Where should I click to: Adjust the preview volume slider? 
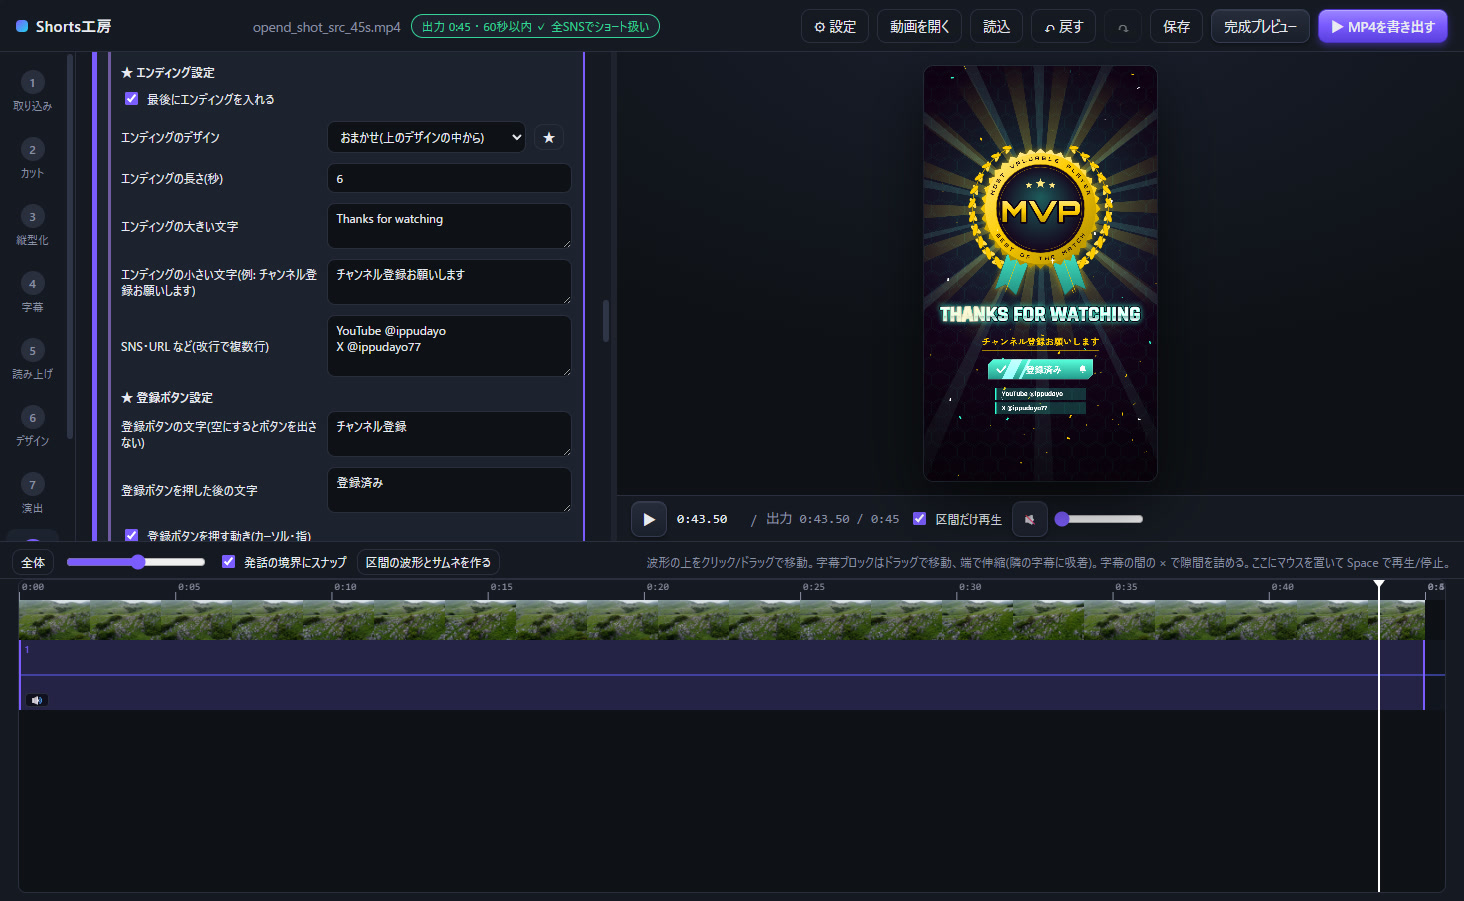tap(1098, 519)
